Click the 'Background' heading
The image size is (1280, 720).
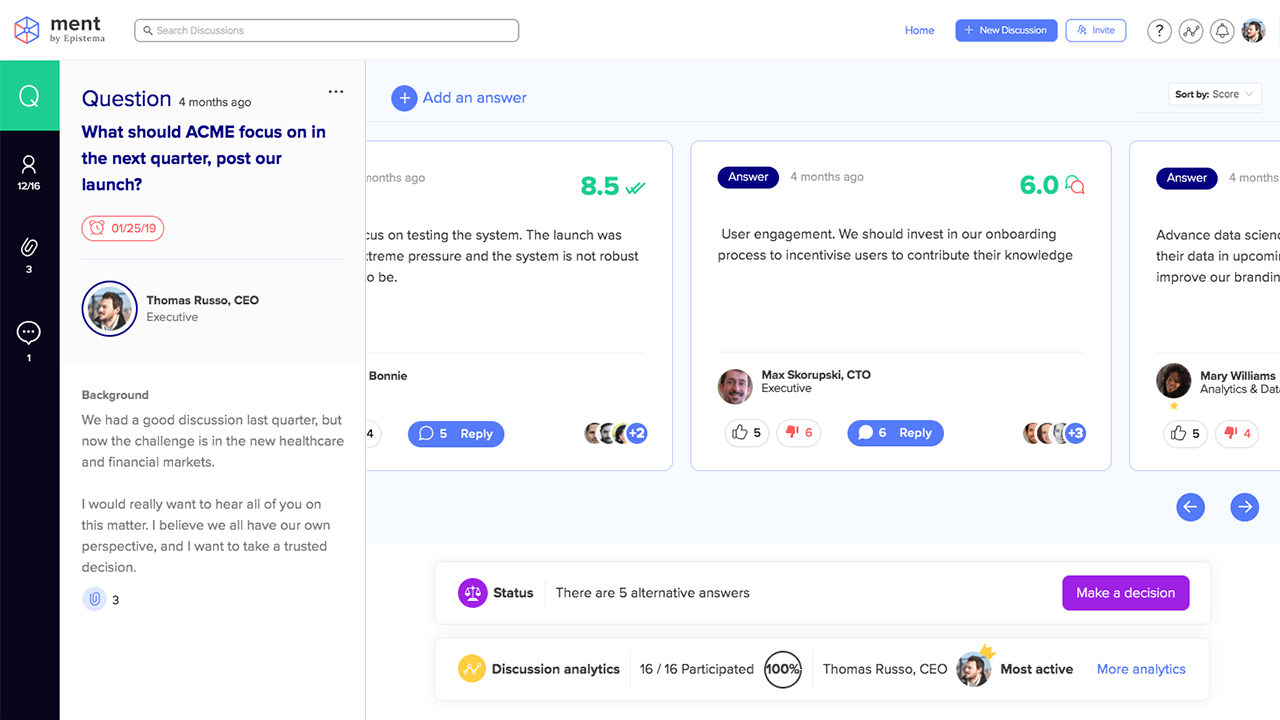click(115, 395)
